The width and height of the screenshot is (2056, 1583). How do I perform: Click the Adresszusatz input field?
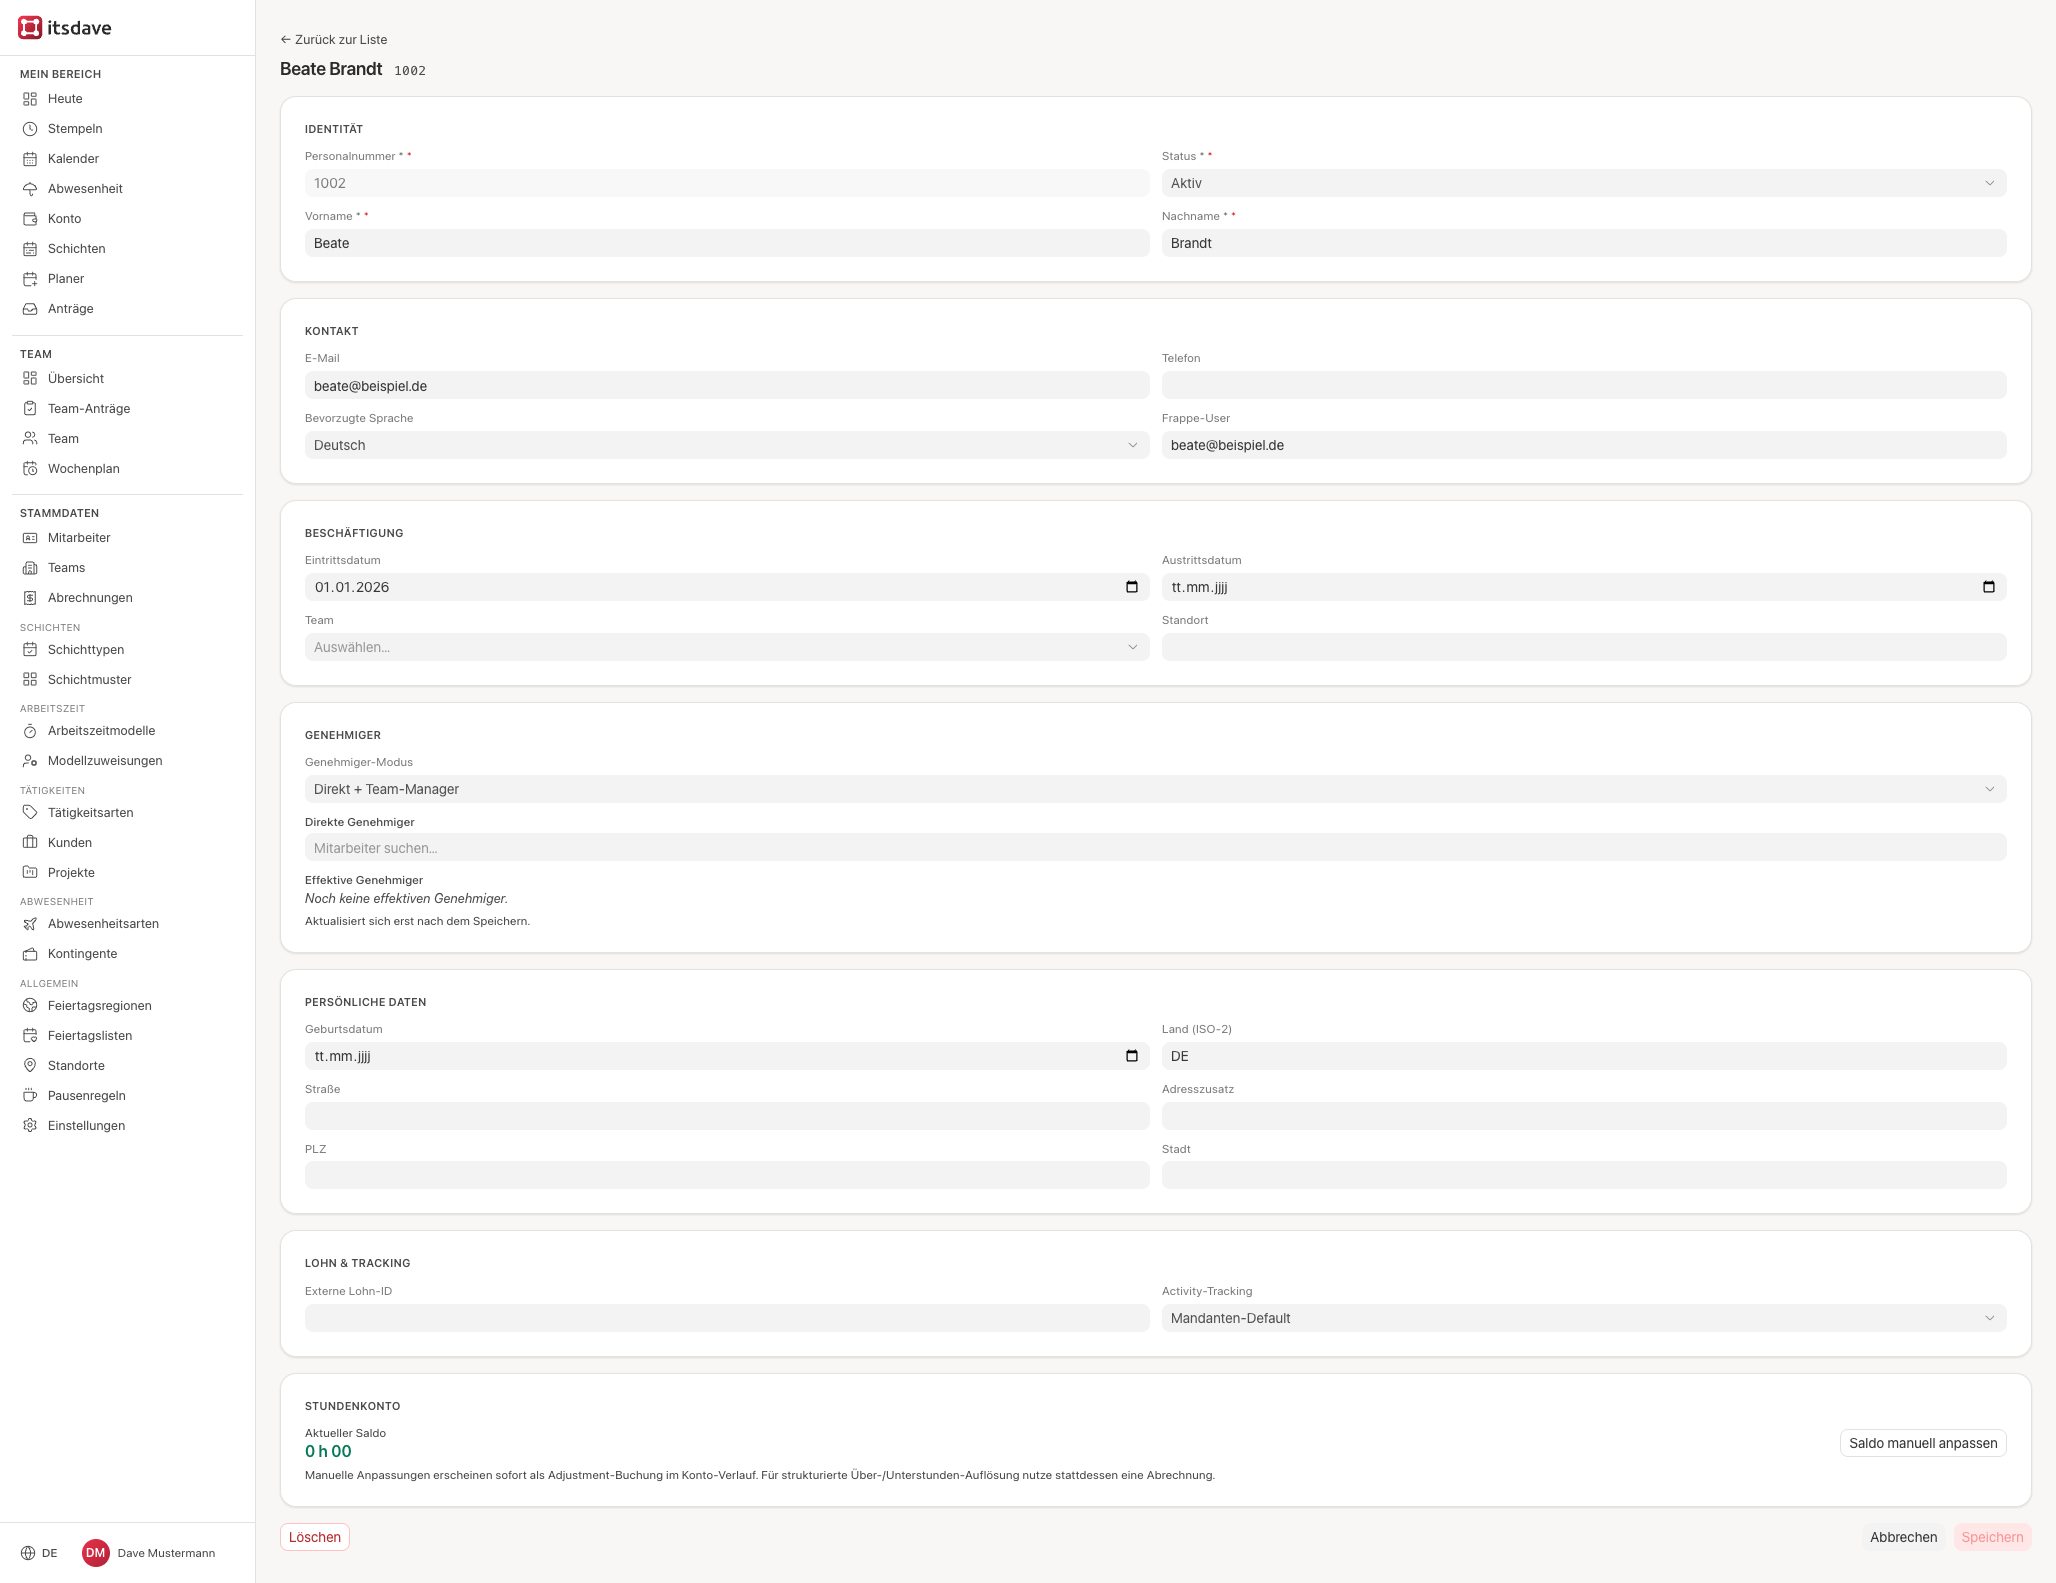click(x=1584, y=1116)
